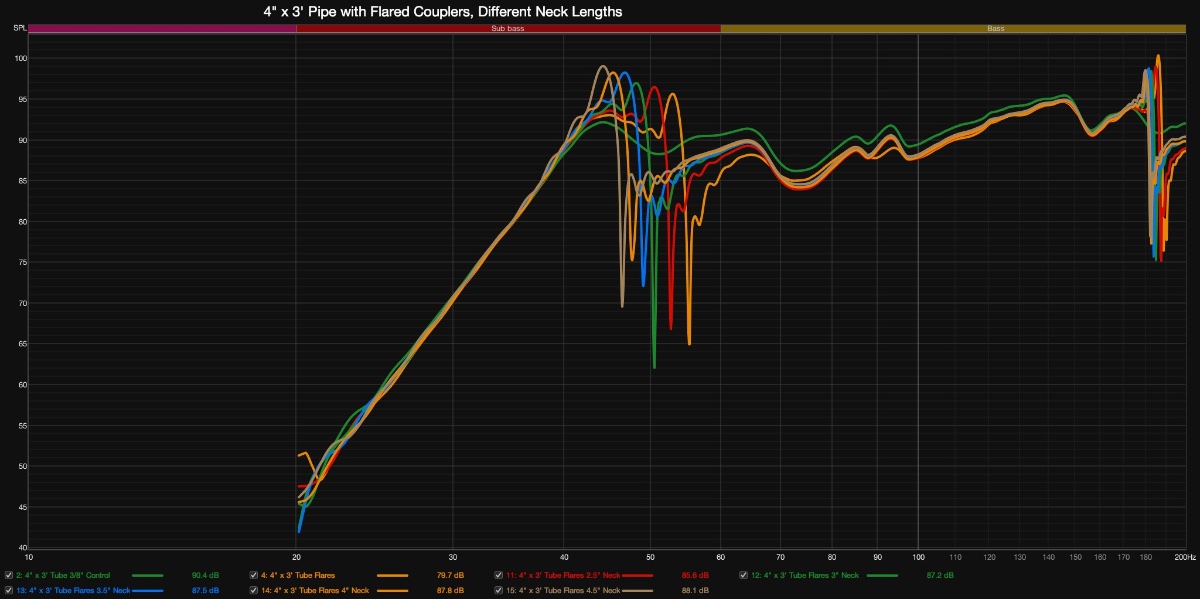Image resolution: width=1200 pixels, height=599 pixels.
Task: Click the Sub bass frequency band bar
Action: (508, 29)
